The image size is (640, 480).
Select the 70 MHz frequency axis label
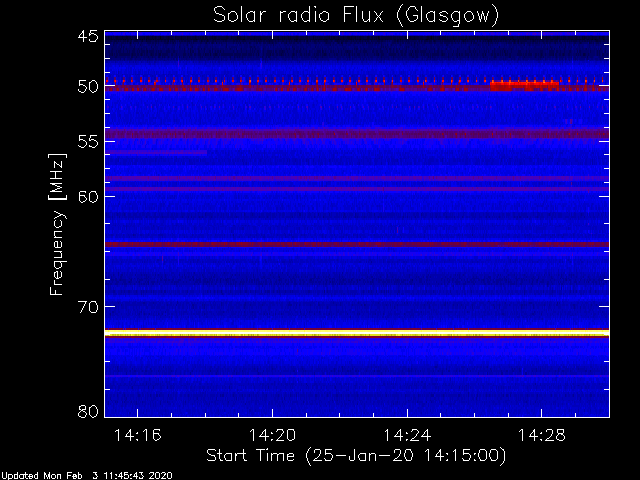coord(88,307)
